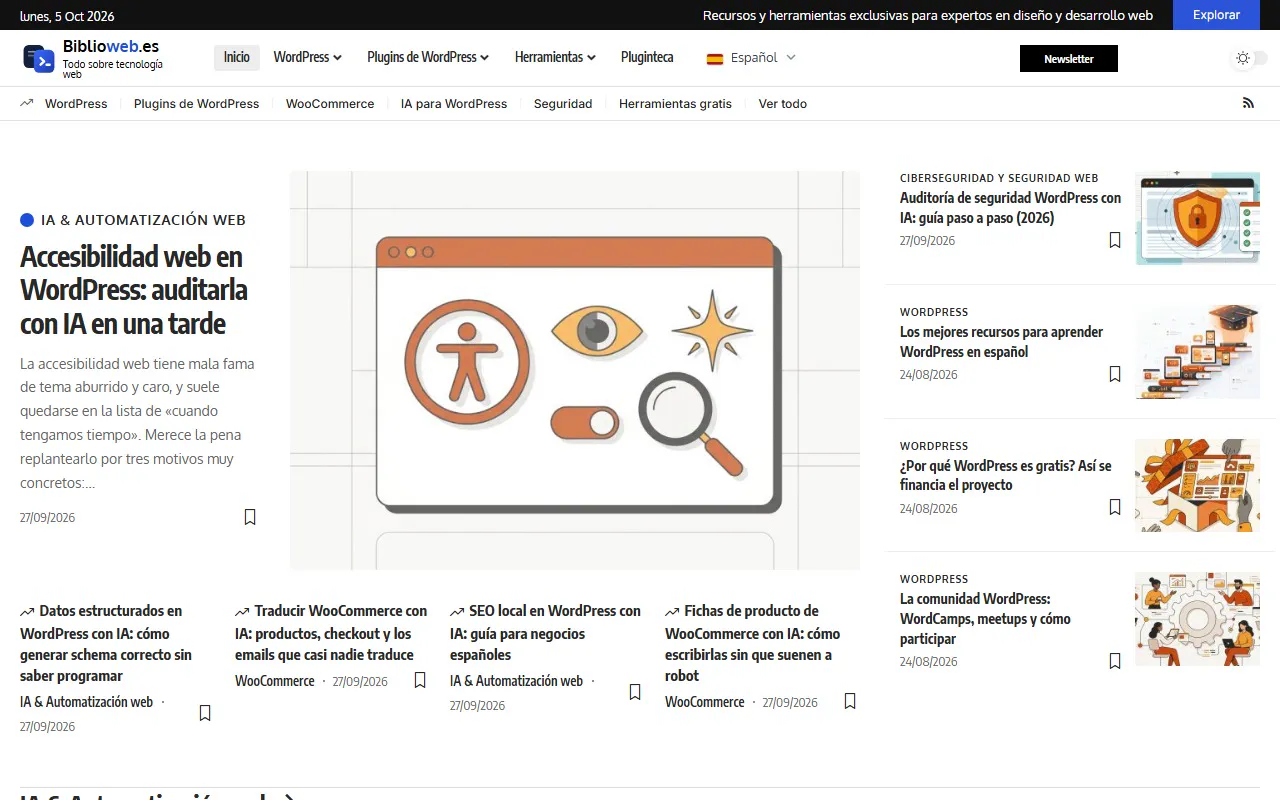Click date text lunes, 5 Oct 2026
The image size is (1280, 800).
pos(67,16)
